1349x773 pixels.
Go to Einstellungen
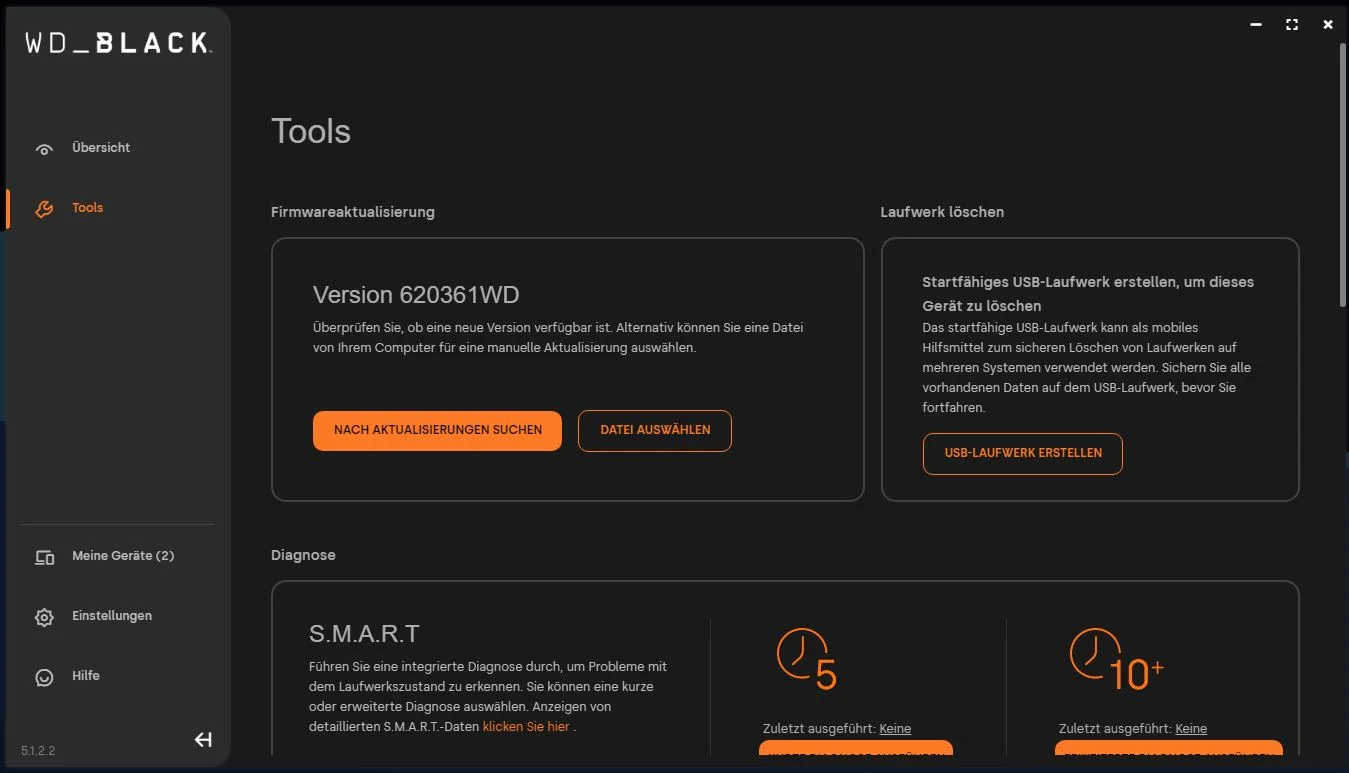click(112, 616)
